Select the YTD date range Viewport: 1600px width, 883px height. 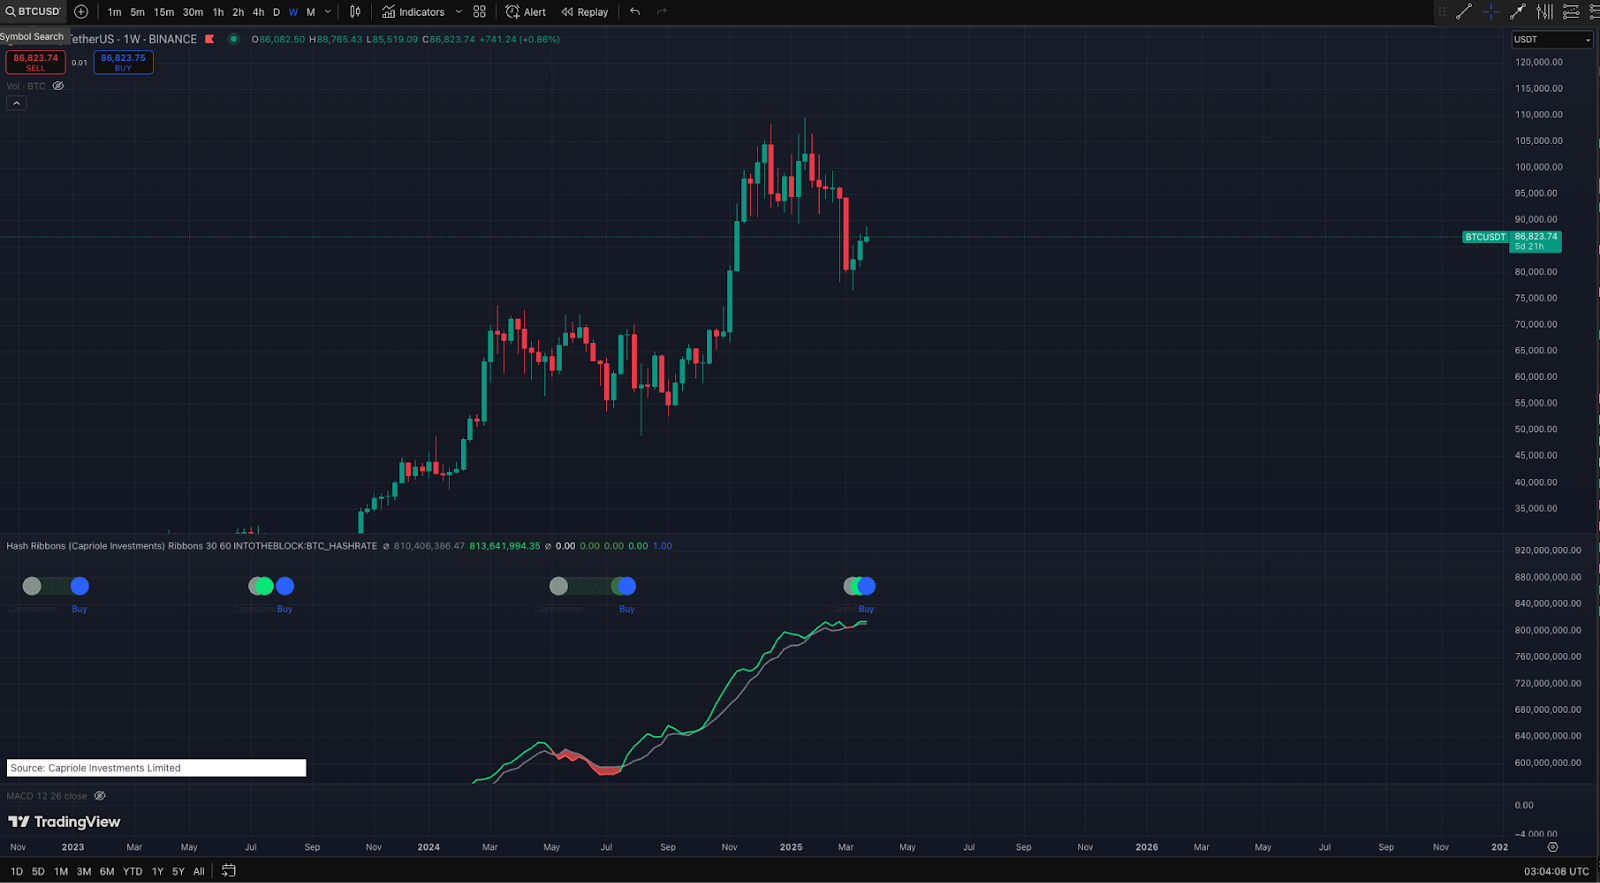pos(132,871)
